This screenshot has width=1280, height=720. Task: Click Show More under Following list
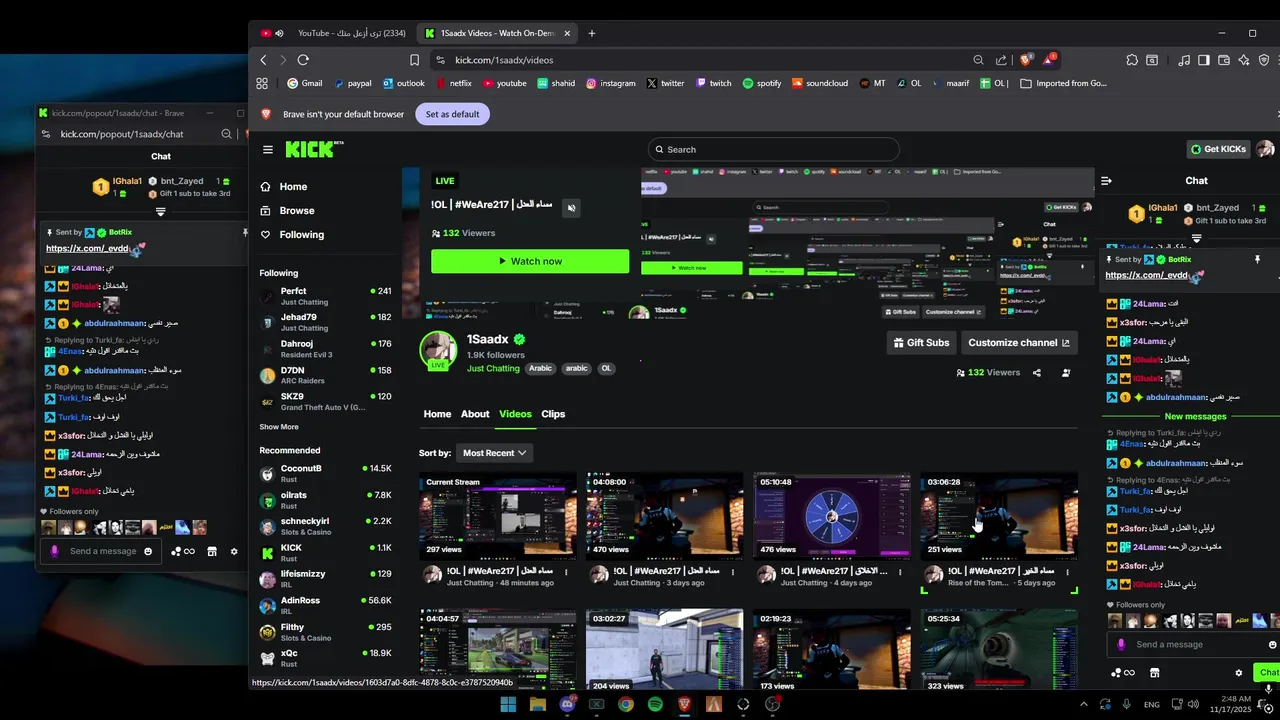point(279,427)
